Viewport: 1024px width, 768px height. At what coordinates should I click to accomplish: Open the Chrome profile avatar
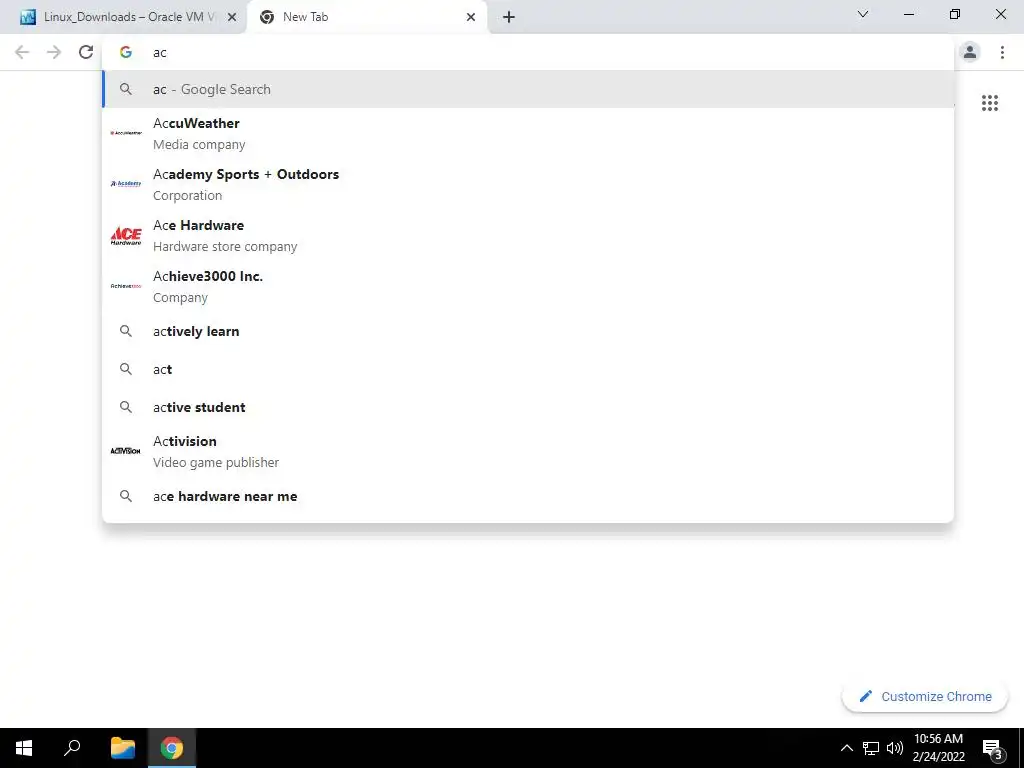pyautogui.click(x=970, y=52)
